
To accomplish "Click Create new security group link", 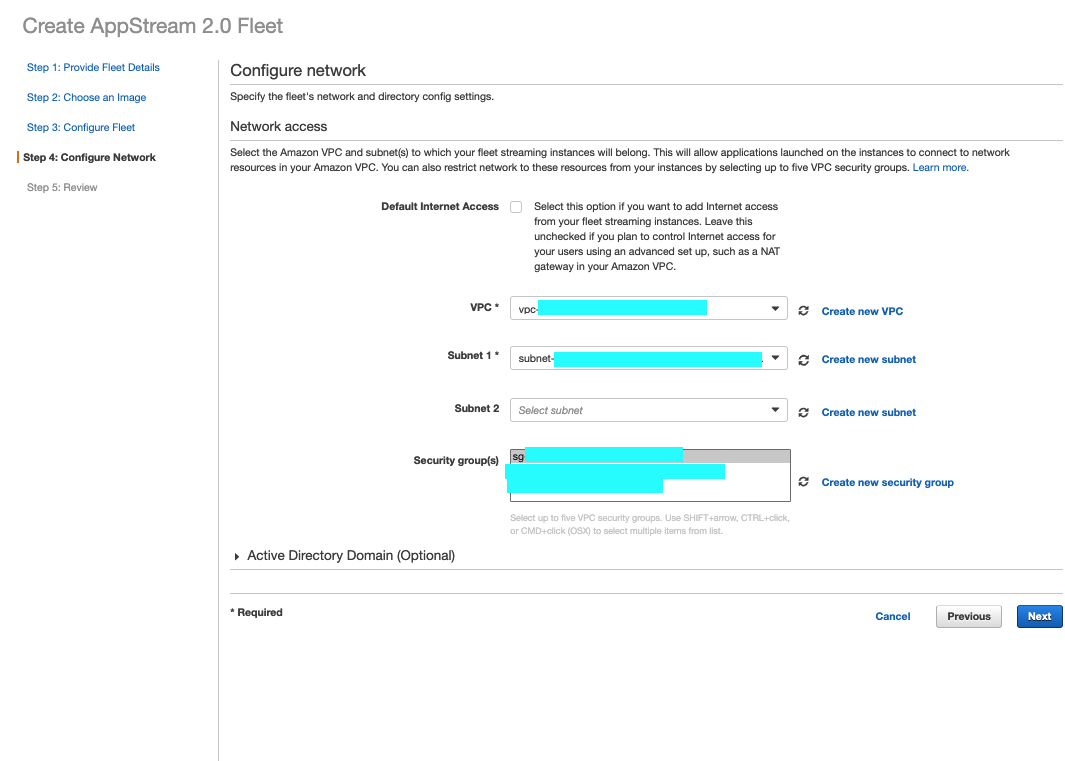I will coord(887,482).
